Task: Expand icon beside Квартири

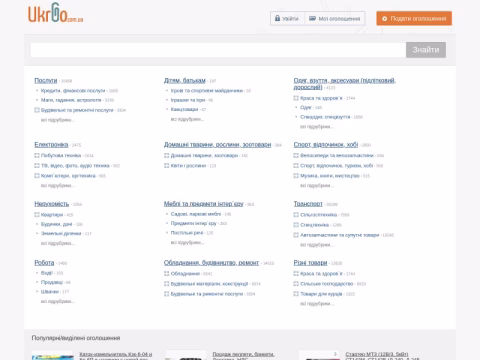Action: 37,215
